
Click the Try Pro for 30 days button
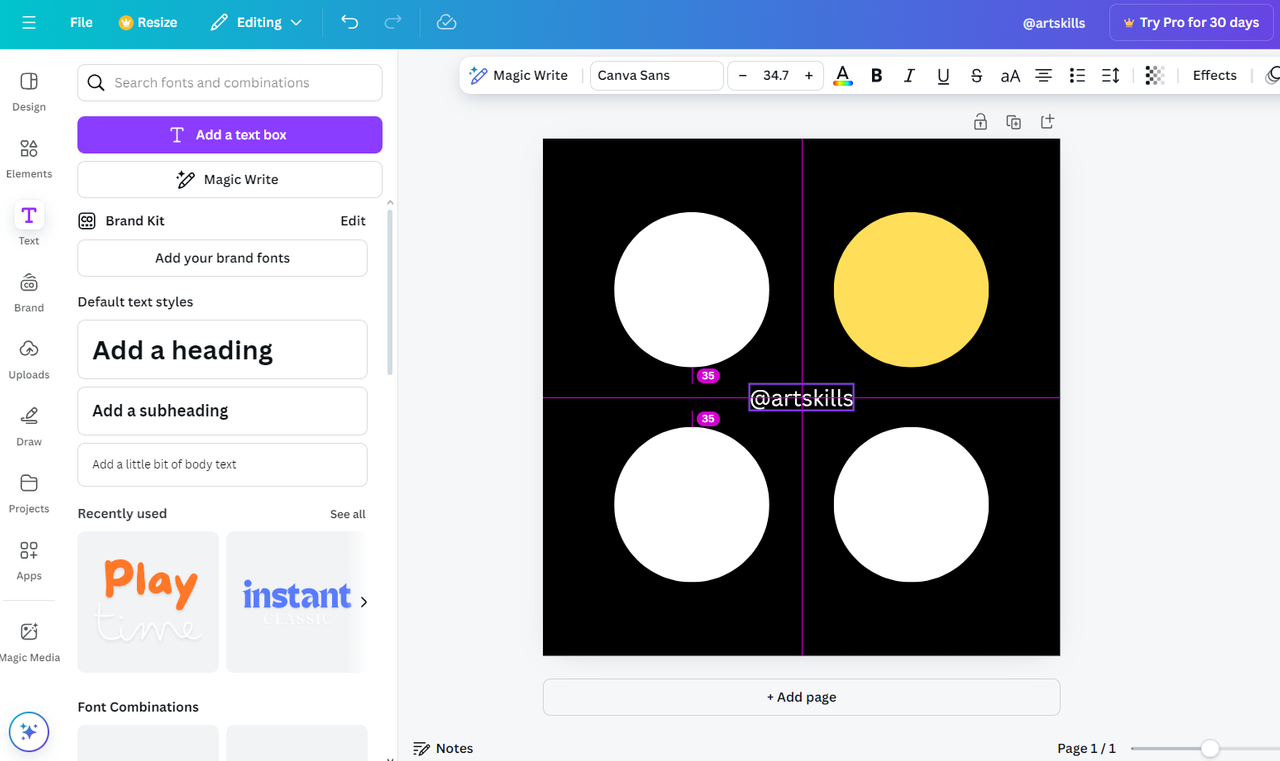point(1190,22)
